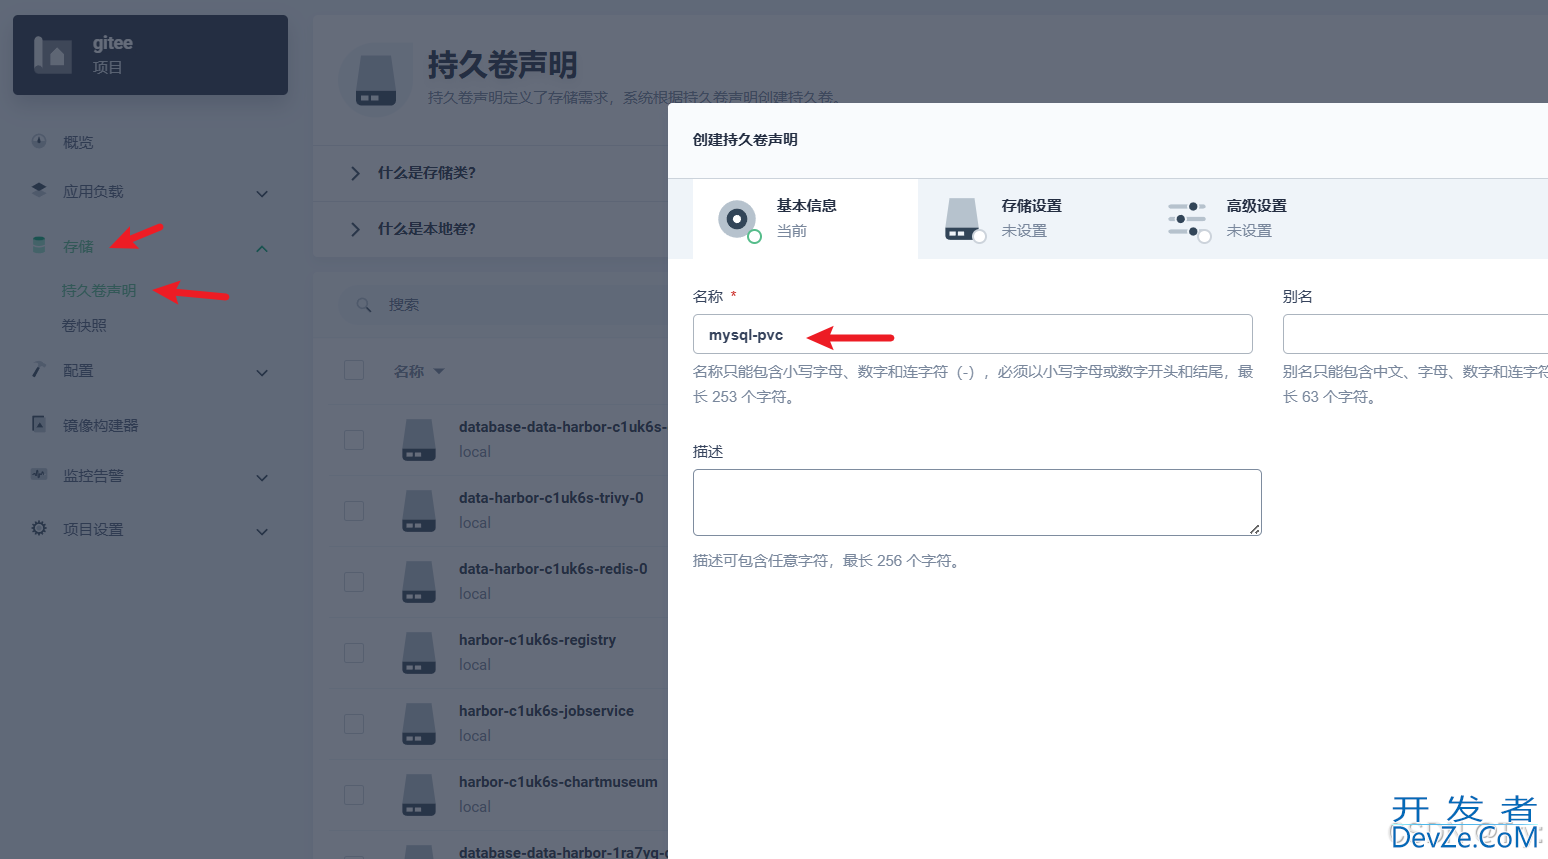Expand the 监控告警 menu chevron

(262, 477)
